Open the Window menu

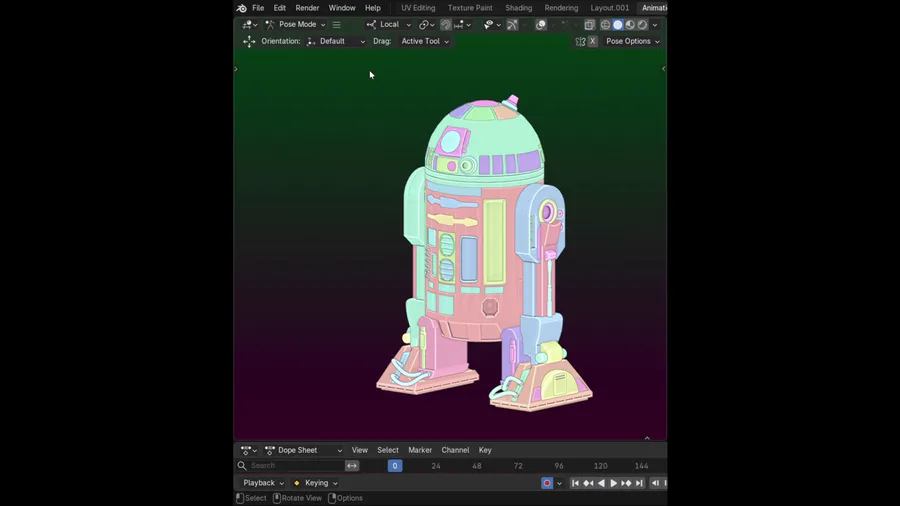[x=342, y=8]
